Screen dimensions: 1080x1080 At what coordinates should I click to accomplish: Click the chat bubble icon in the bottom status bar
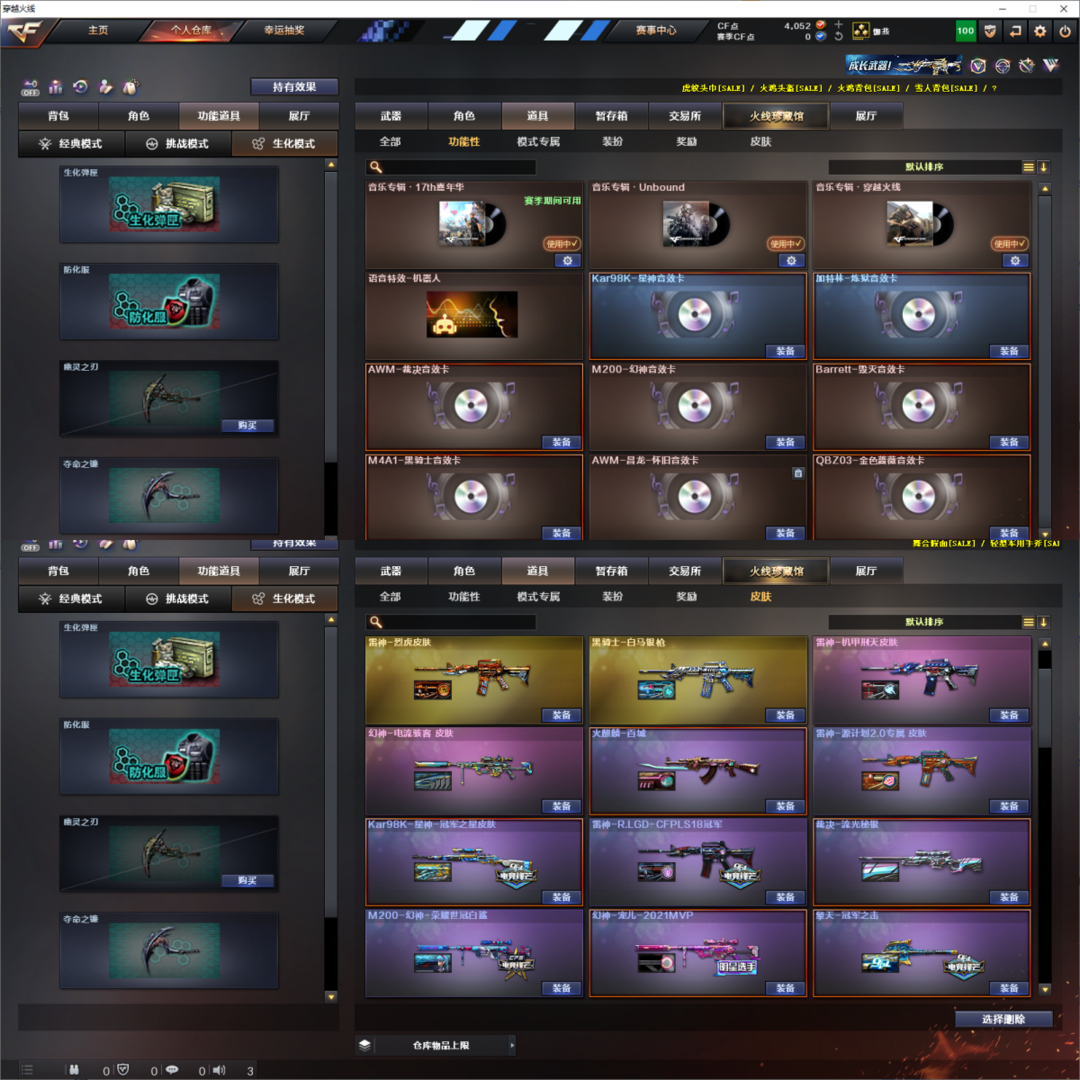(172, 1070)
